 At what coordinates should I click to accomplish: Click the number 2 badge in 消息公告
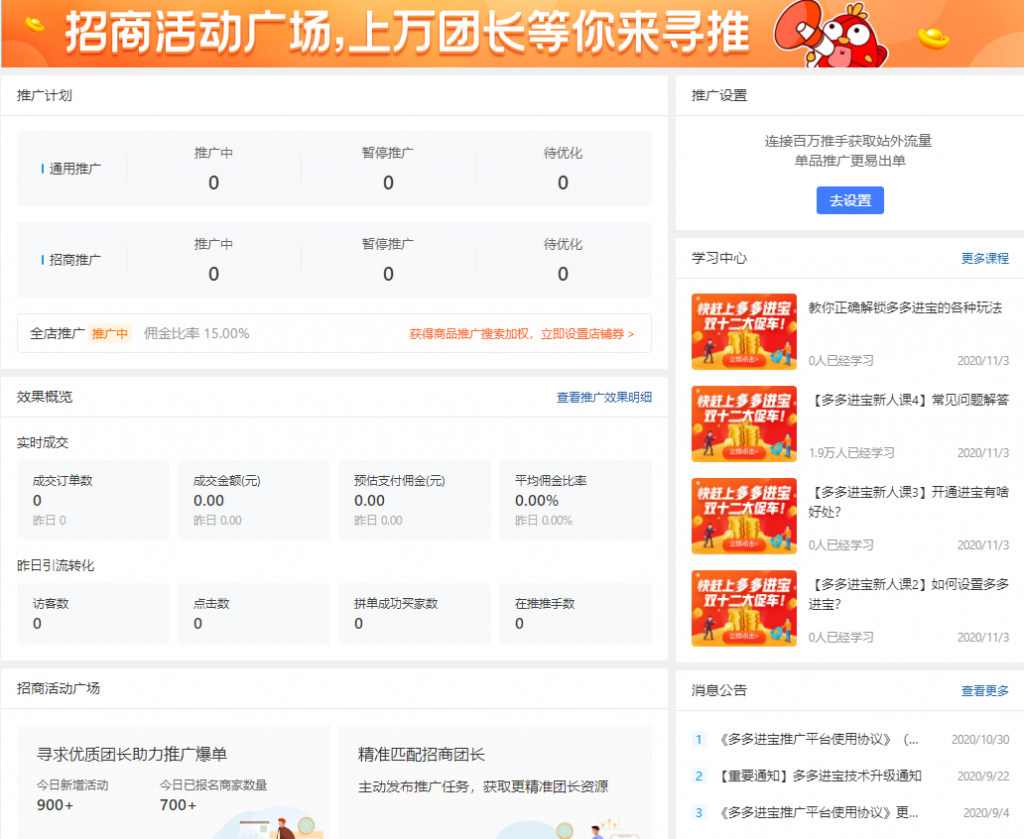699,776
